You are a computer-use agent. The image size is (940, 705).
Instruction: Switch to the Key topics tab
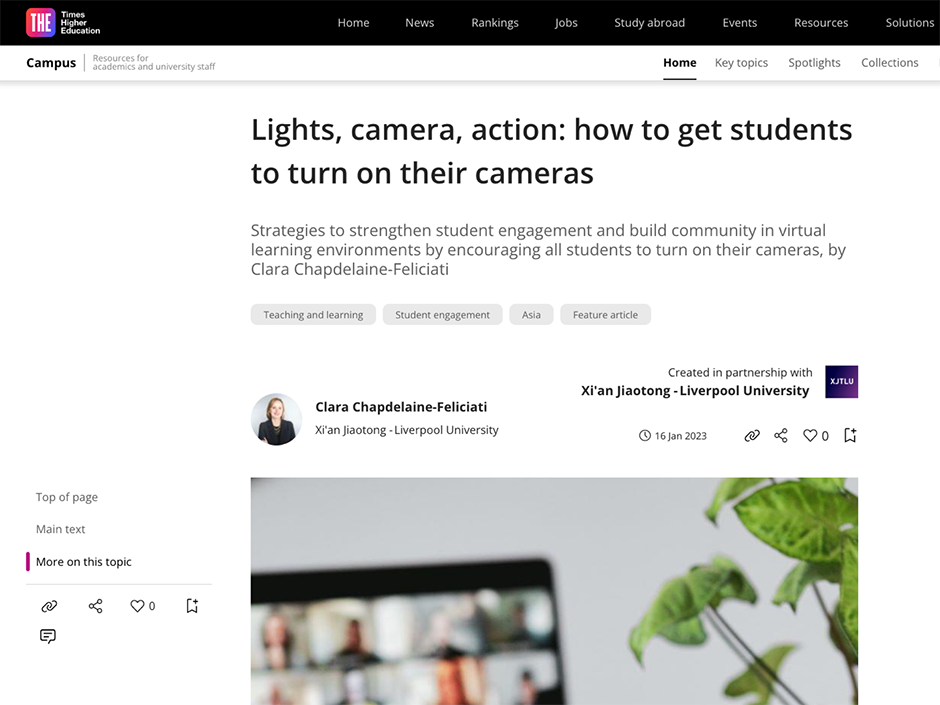[x=741, y=63]
